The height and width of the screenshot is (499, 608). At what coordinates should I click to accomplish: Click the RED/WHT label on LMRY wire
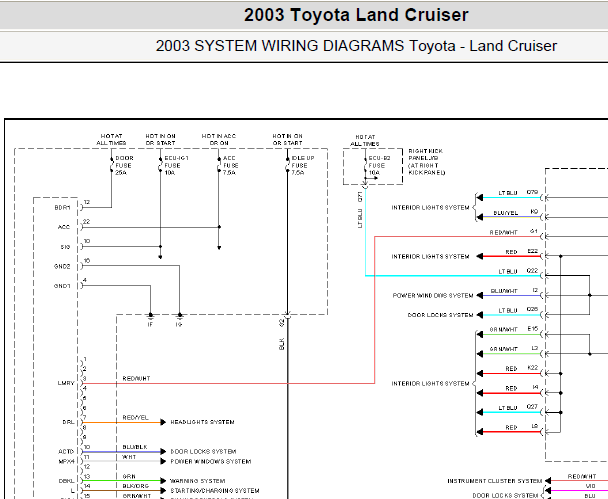tap(136, 378)
